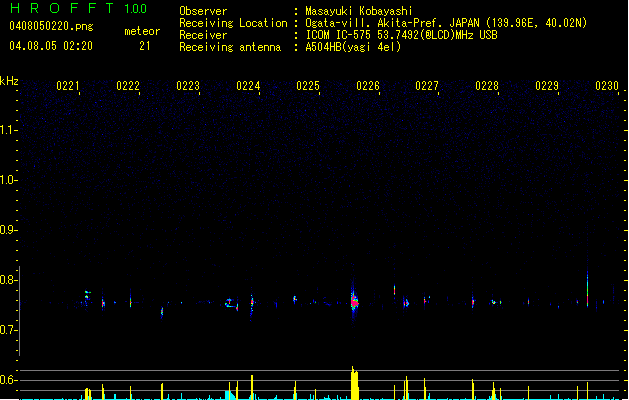The height and width of the screenshot is (400, 629).
Task: Click the 0221 time marker
Action: point(68,86)
